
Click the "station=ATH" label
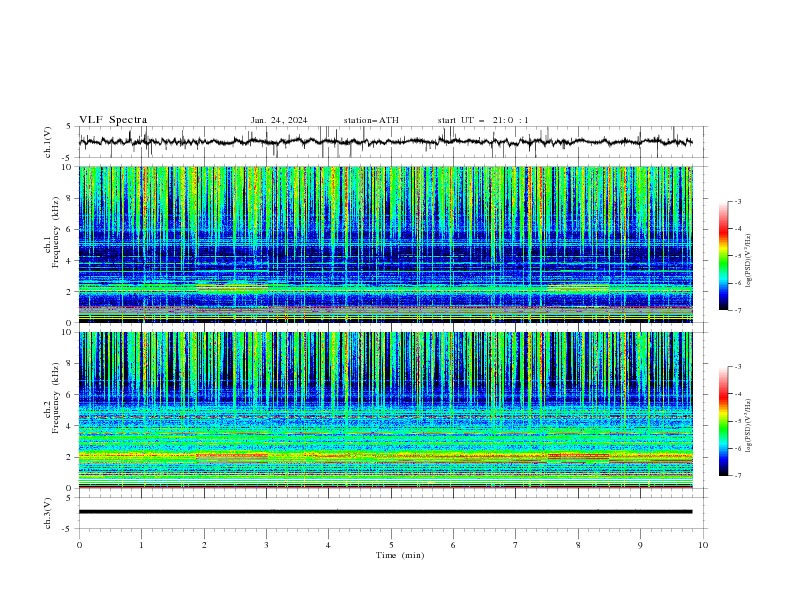(x=371, y=120)
